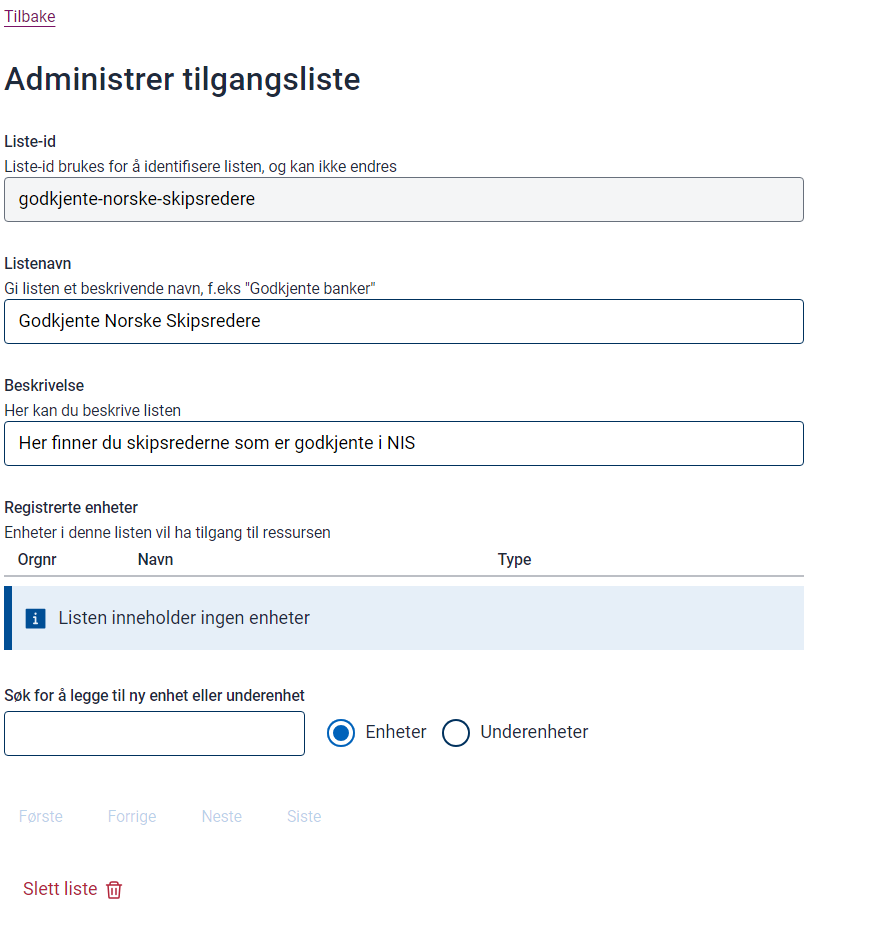Click the Orgnr column header

[x=36, y=559]
